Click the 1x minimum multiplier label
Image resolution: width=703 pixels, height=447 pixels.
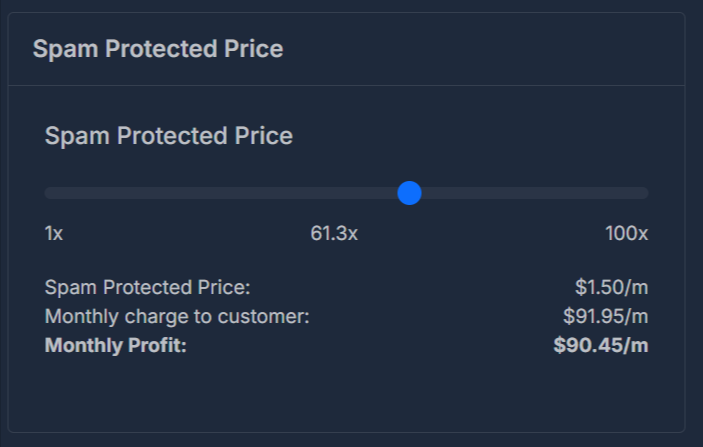click(54, 234)
